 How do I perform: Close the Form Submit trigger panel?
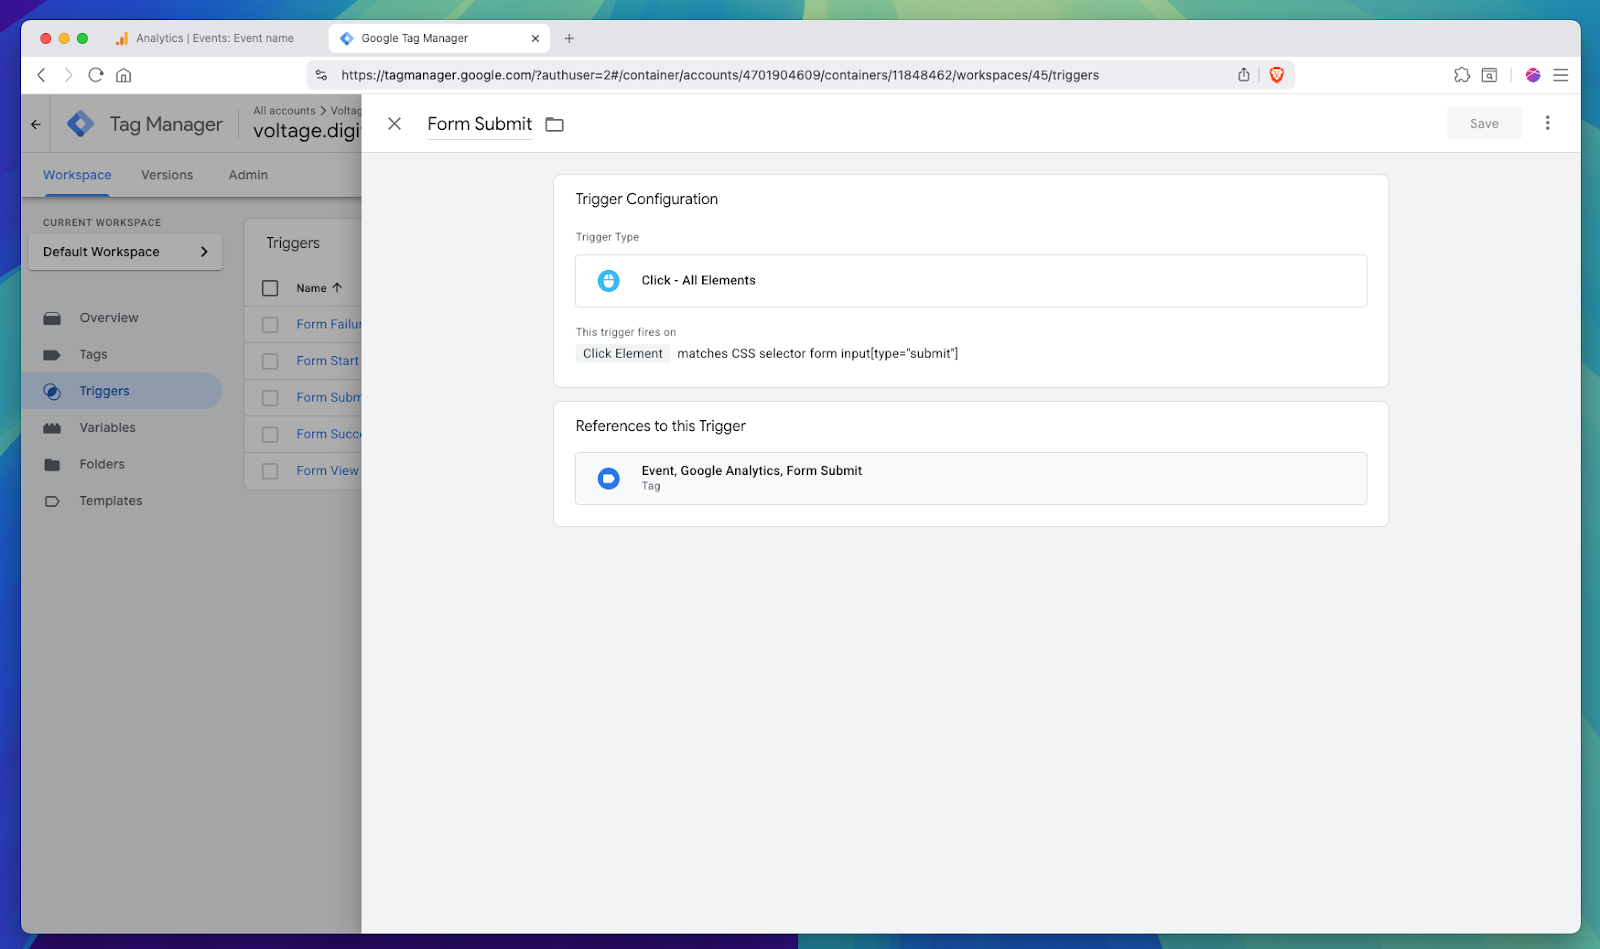pos(395,124)
